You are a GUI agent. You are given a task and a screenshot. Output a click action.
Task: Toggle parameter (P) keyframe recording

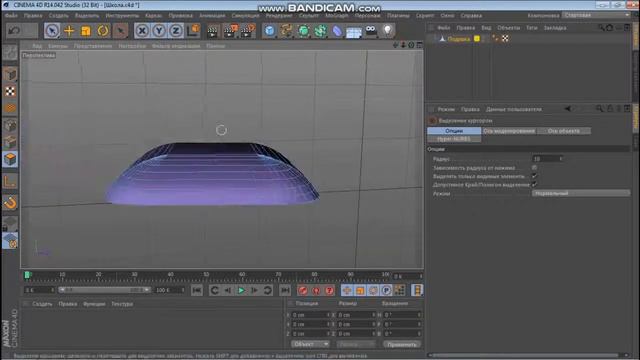click(x=386, y=290)
